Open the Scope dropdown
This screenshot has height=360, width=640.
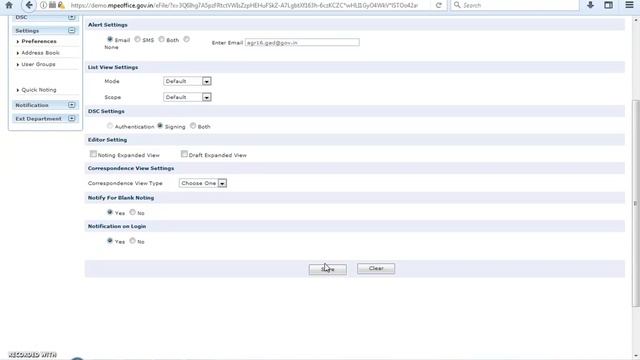coord(187,97)
